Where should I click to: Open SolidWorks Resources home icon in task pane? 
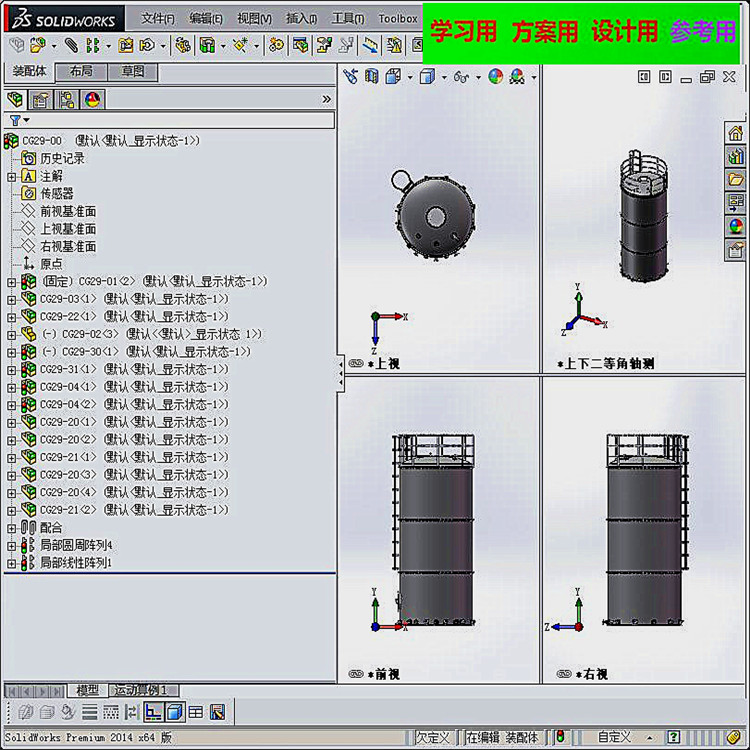point(735,132)
